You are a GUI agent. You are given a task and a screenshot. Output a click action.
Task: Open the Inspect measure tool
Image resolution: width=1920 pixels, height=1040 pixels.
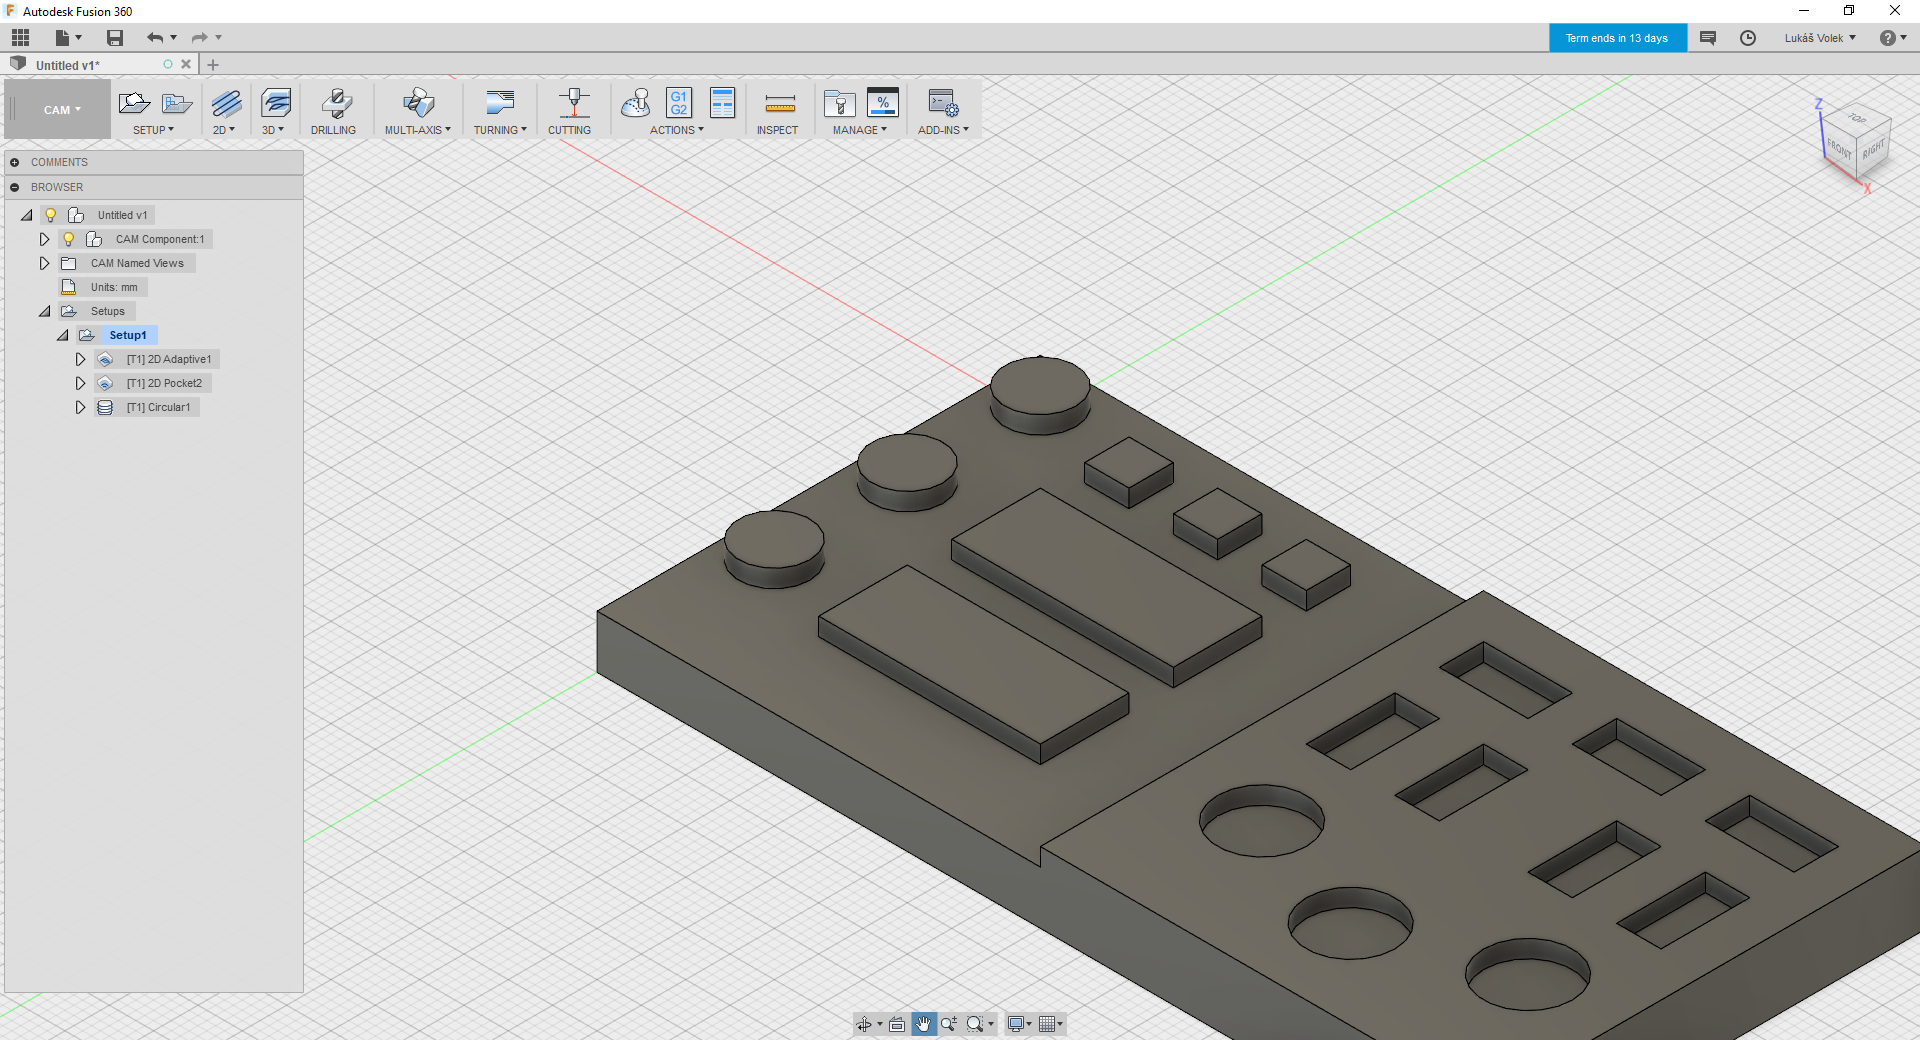click(x=778, y=103)
